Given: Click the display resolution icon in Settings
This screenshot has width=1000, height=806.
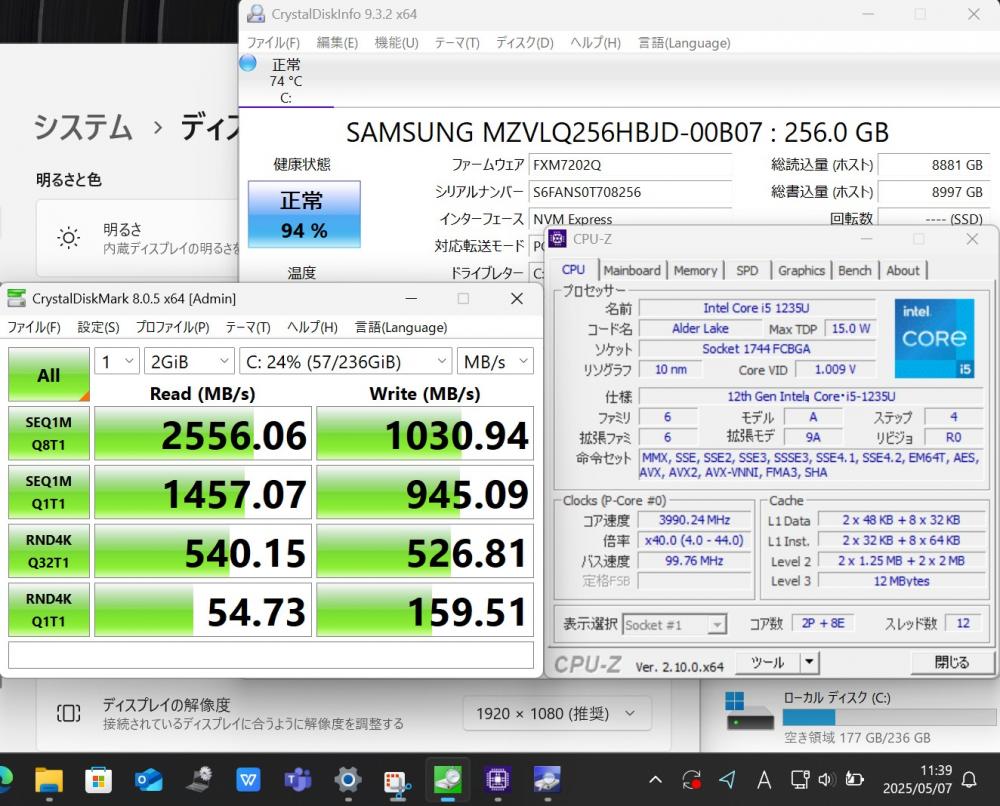Looking at the screenshot, I should coord(69,713).
